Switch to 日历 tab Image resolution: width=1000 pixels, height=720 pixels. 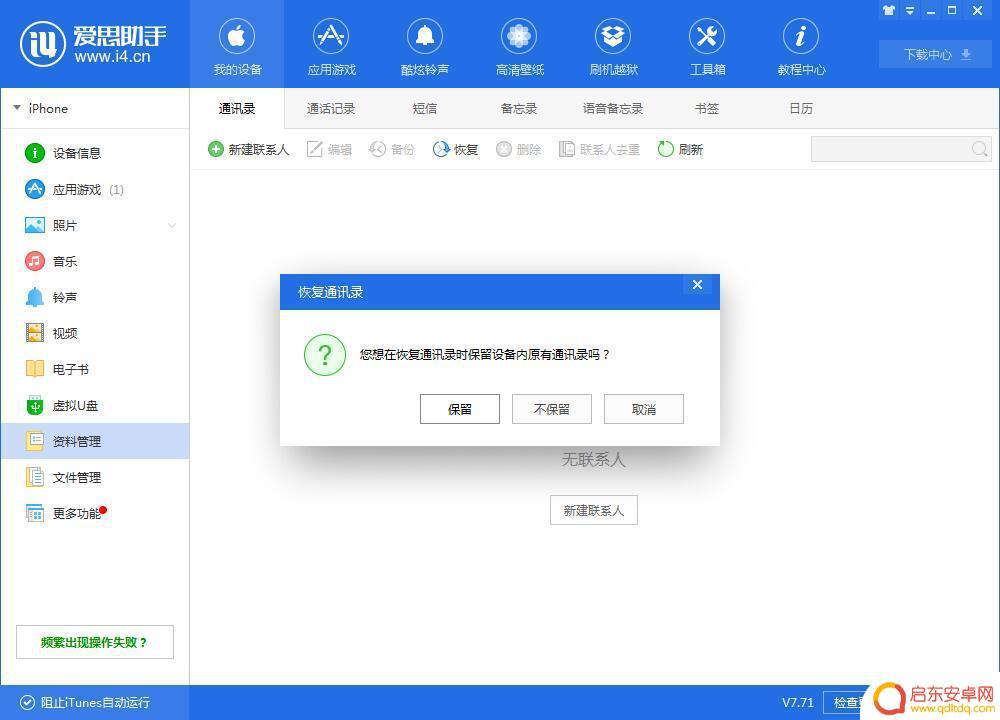801,108
